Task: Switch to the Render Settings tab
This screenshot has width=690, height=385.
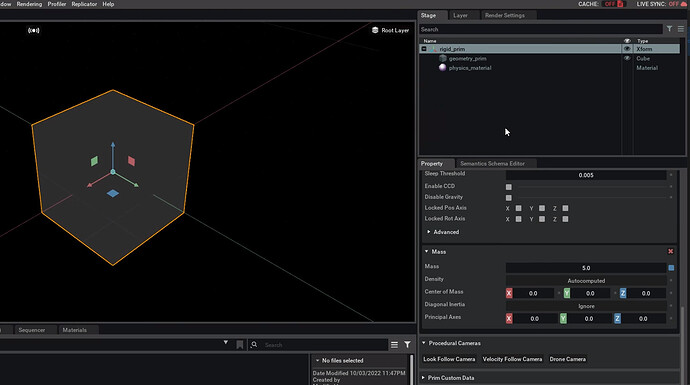Action: pos(505,15)
